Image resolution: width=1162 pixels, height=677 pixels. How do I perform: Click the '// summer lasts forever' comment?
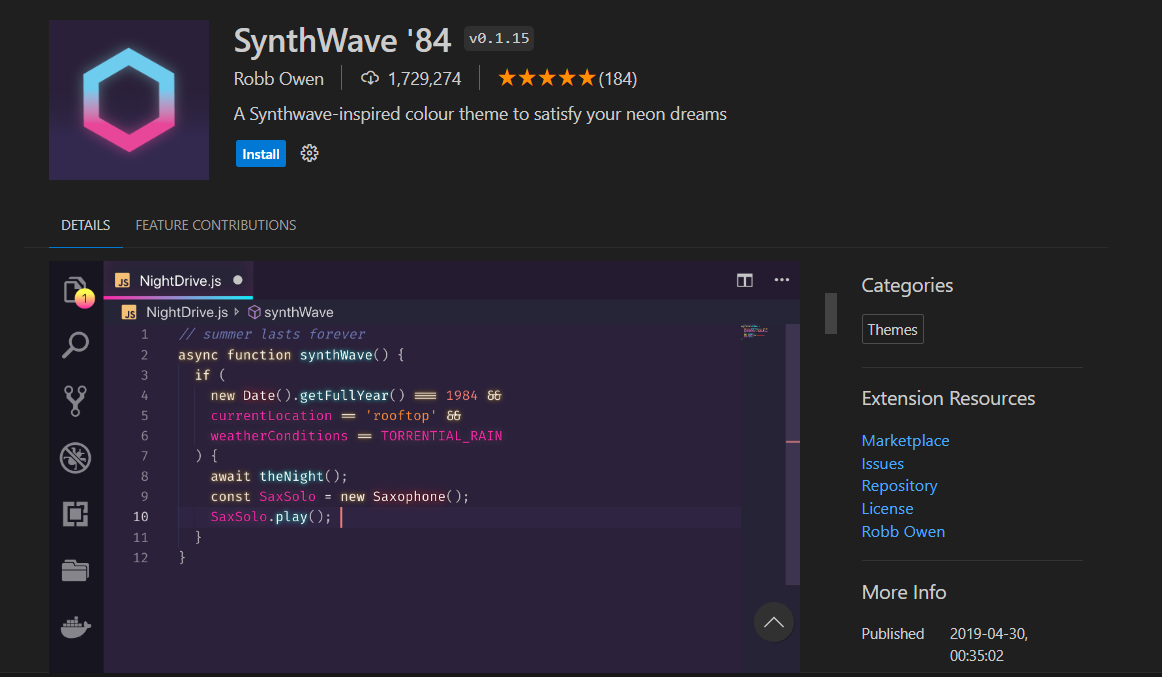tap(272, 335)
